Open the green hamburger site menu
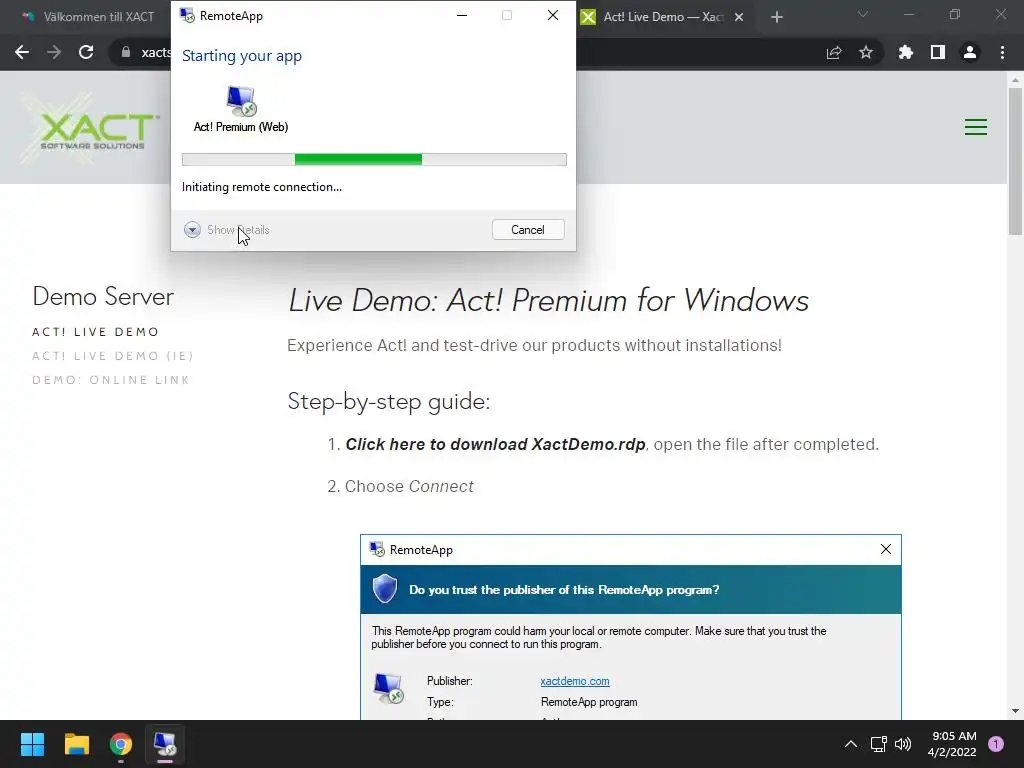Viewport: 1024px width, 768px height. pyautogui.click(x=976, y=127)
